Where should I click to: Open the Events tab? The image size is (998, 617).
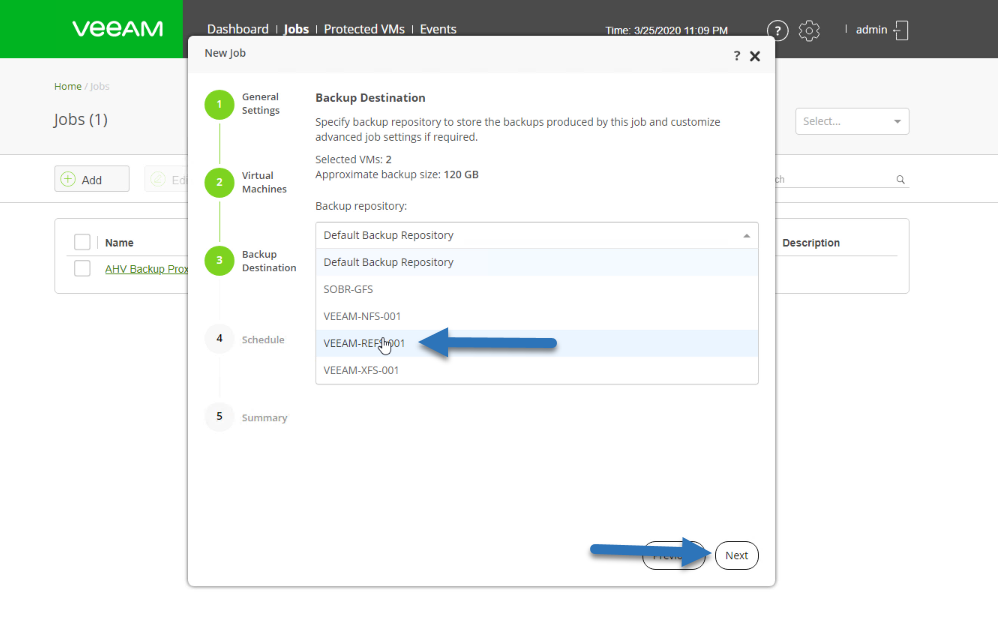click(438, 29)
